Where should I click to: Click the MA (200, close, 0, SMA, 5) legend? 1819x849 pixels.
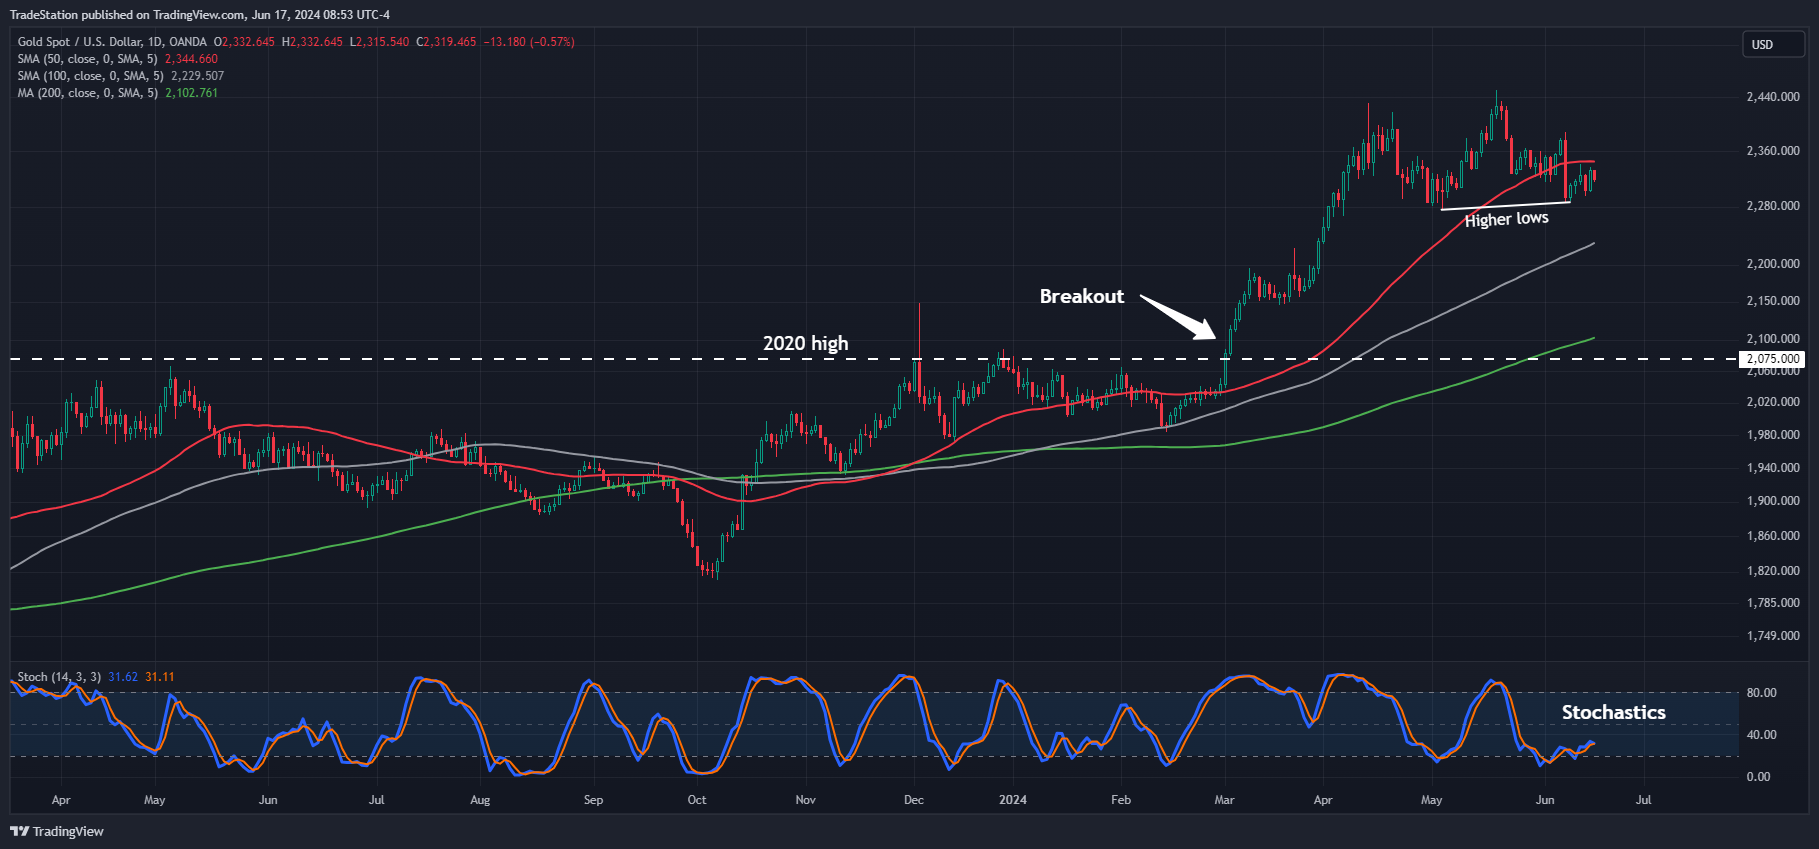[x=87, y=93]
